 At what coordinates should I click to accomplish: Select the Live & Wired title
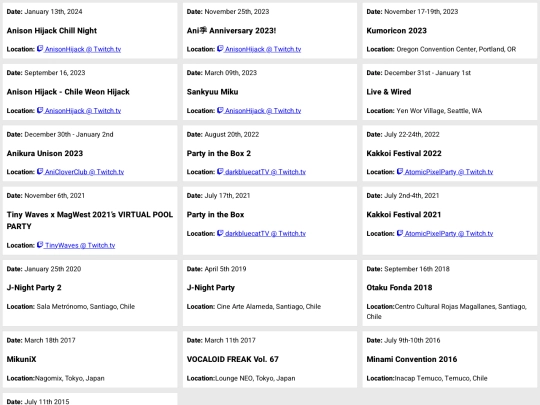click(x=389, y=92)
